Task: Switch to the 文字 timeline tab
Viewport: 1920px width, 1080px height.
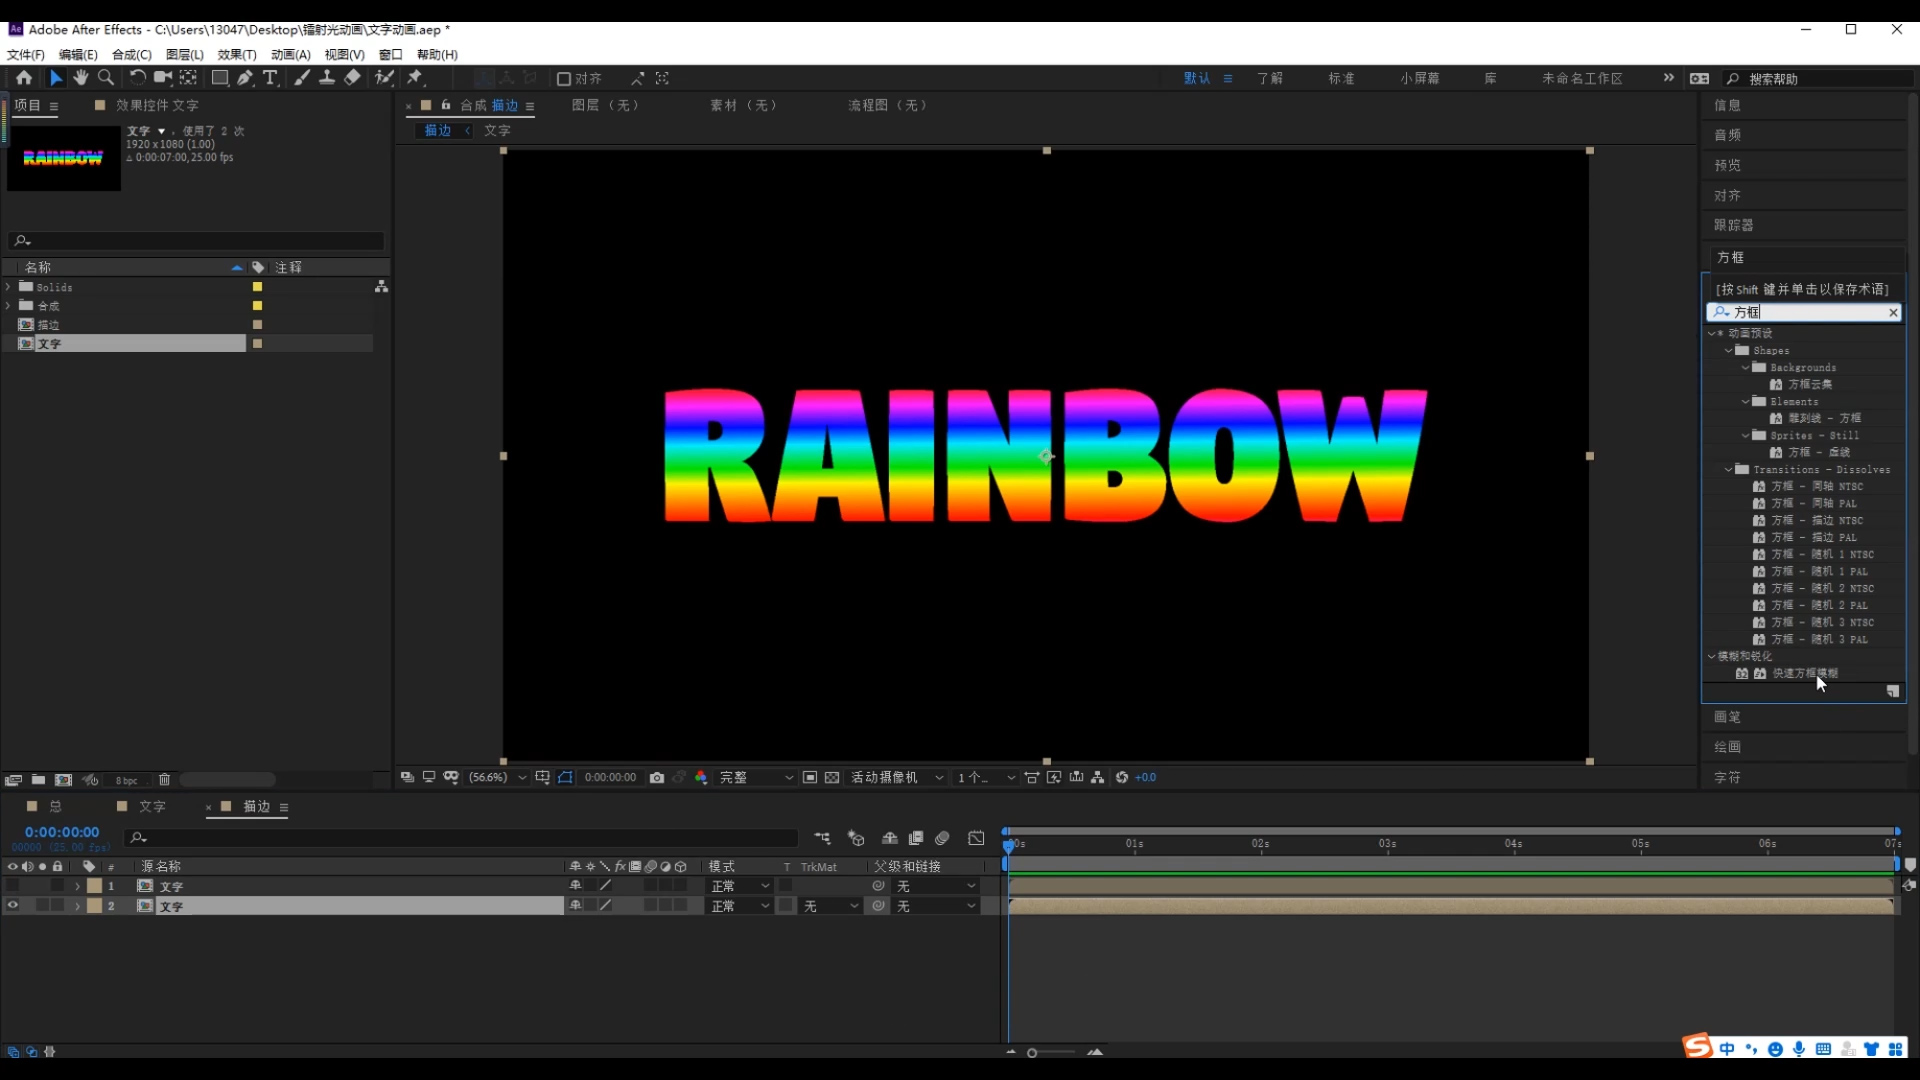Action: click(x=151, y=806)
